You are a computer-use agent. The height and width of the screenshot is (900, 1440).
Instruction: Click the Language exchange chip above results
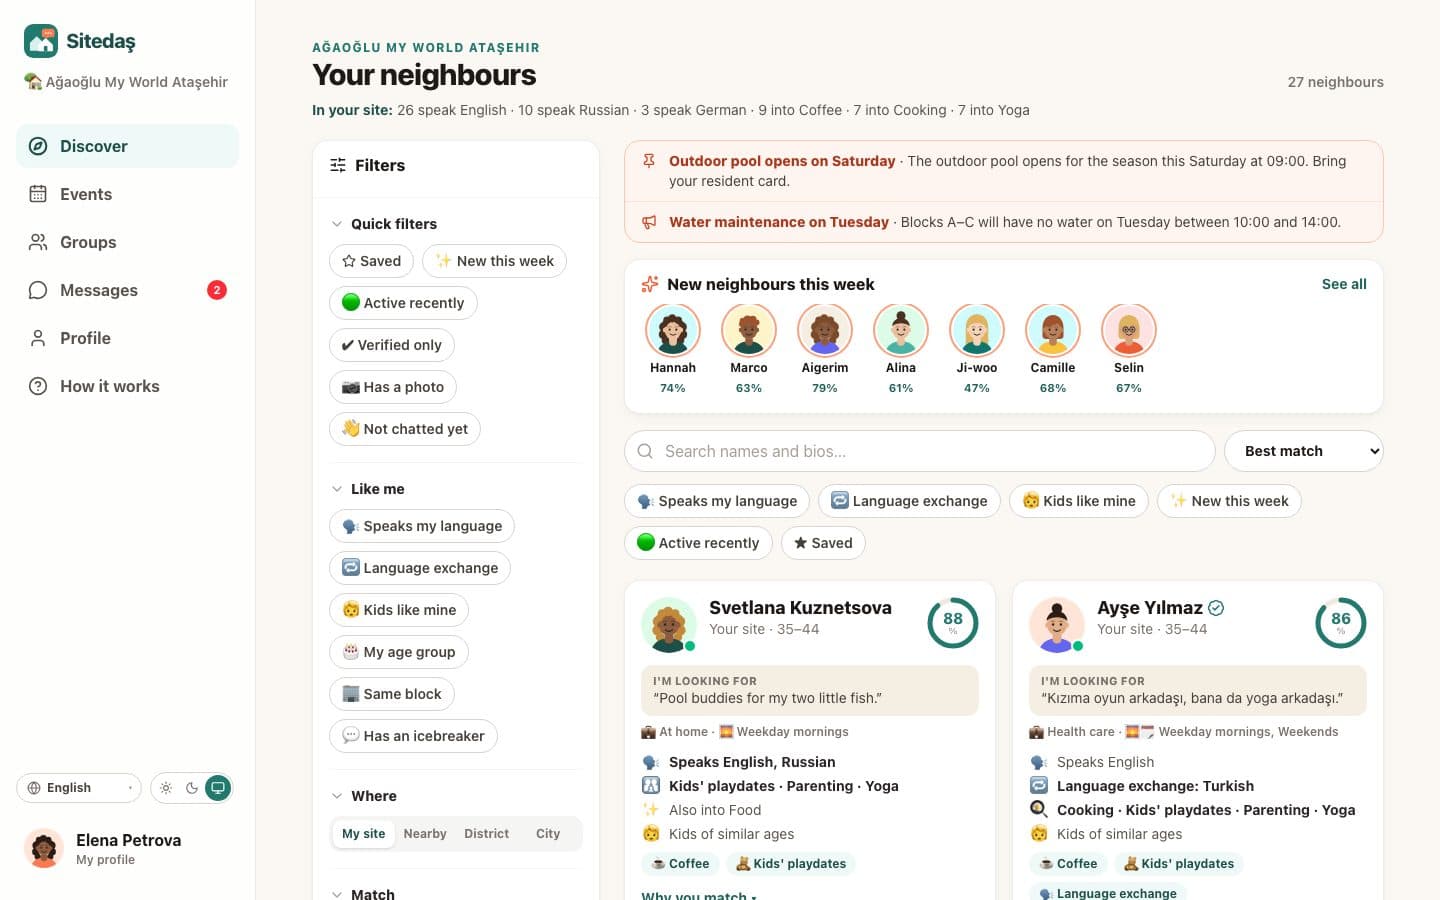point(909,501)
